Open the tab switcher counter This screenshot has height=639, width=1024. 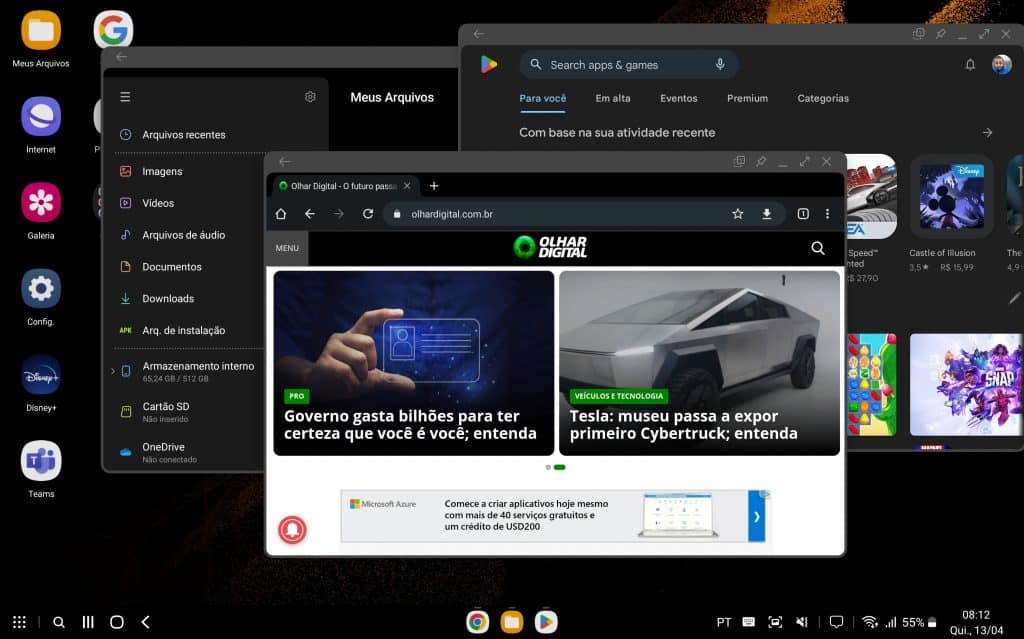point(803,214)
